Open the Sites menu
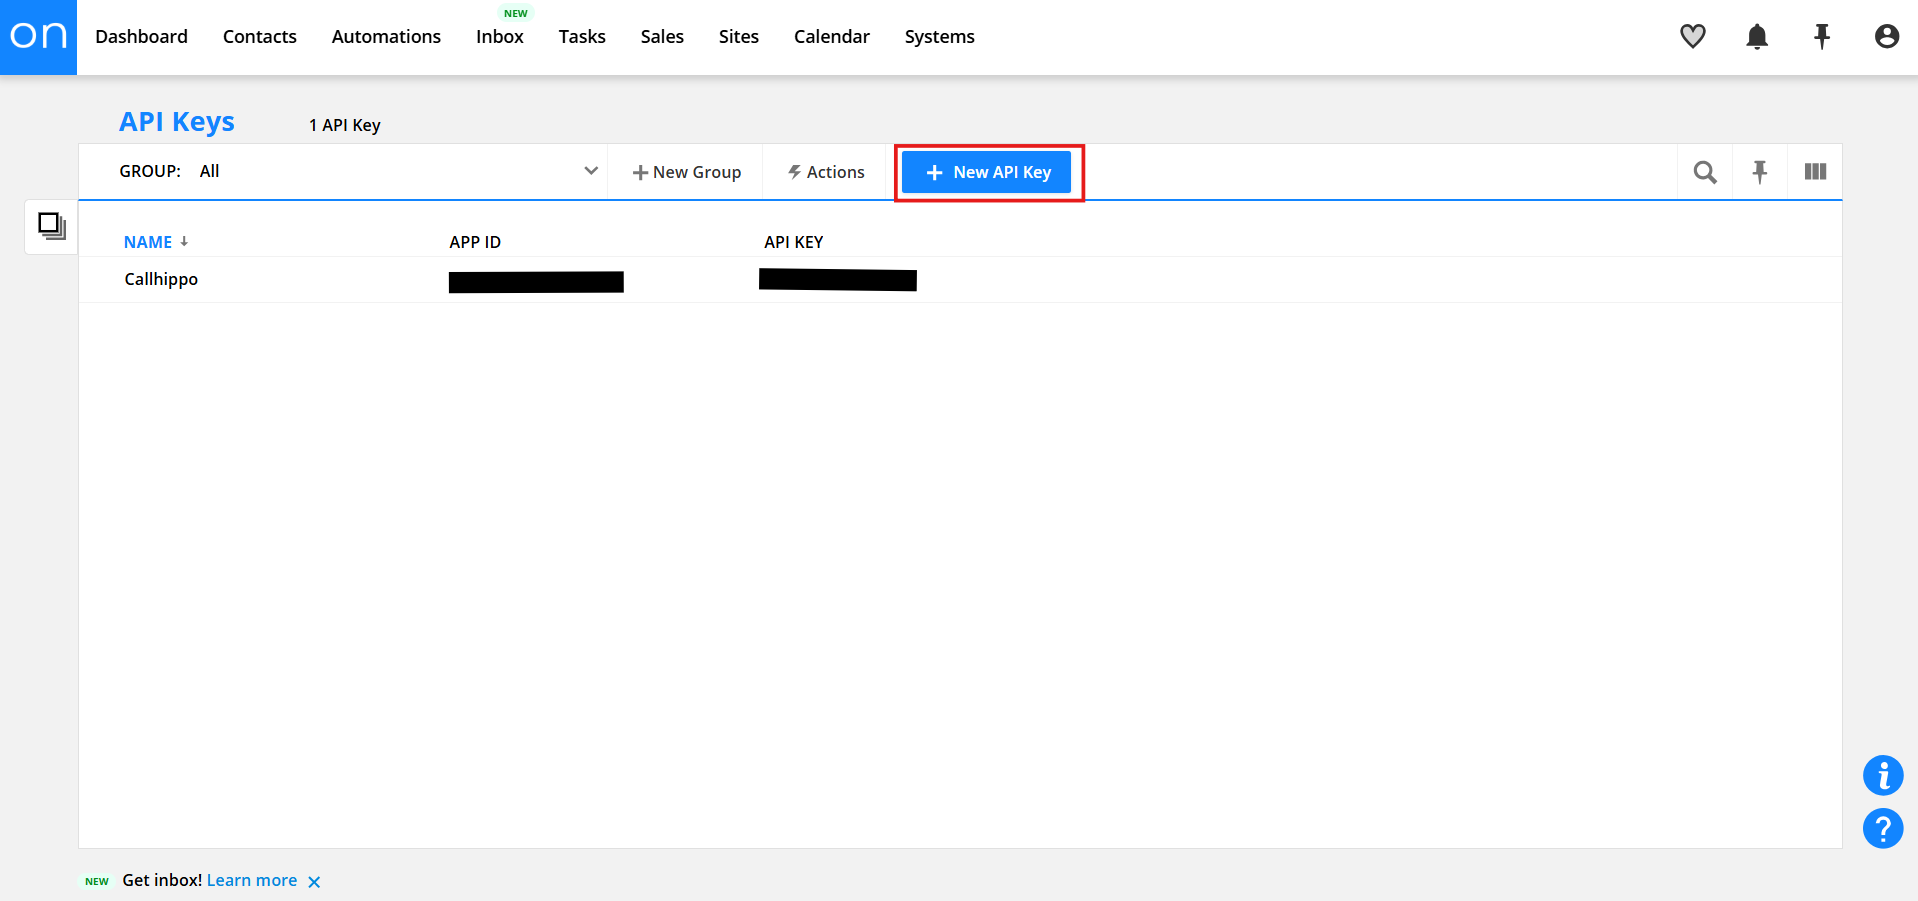Screen dimensions: 1918x901 [x=739, y=37]
